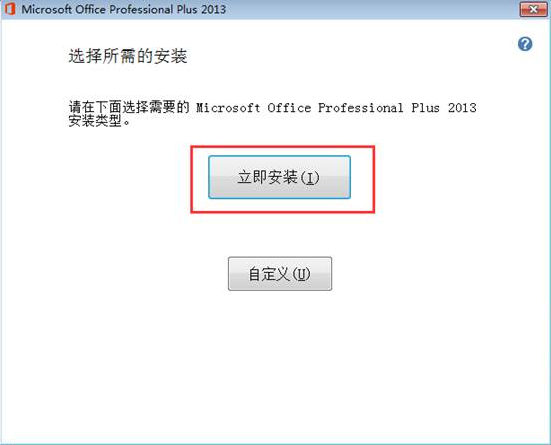
Task: Choose the 自定义(U) custom install button
Action: (280, 274)
